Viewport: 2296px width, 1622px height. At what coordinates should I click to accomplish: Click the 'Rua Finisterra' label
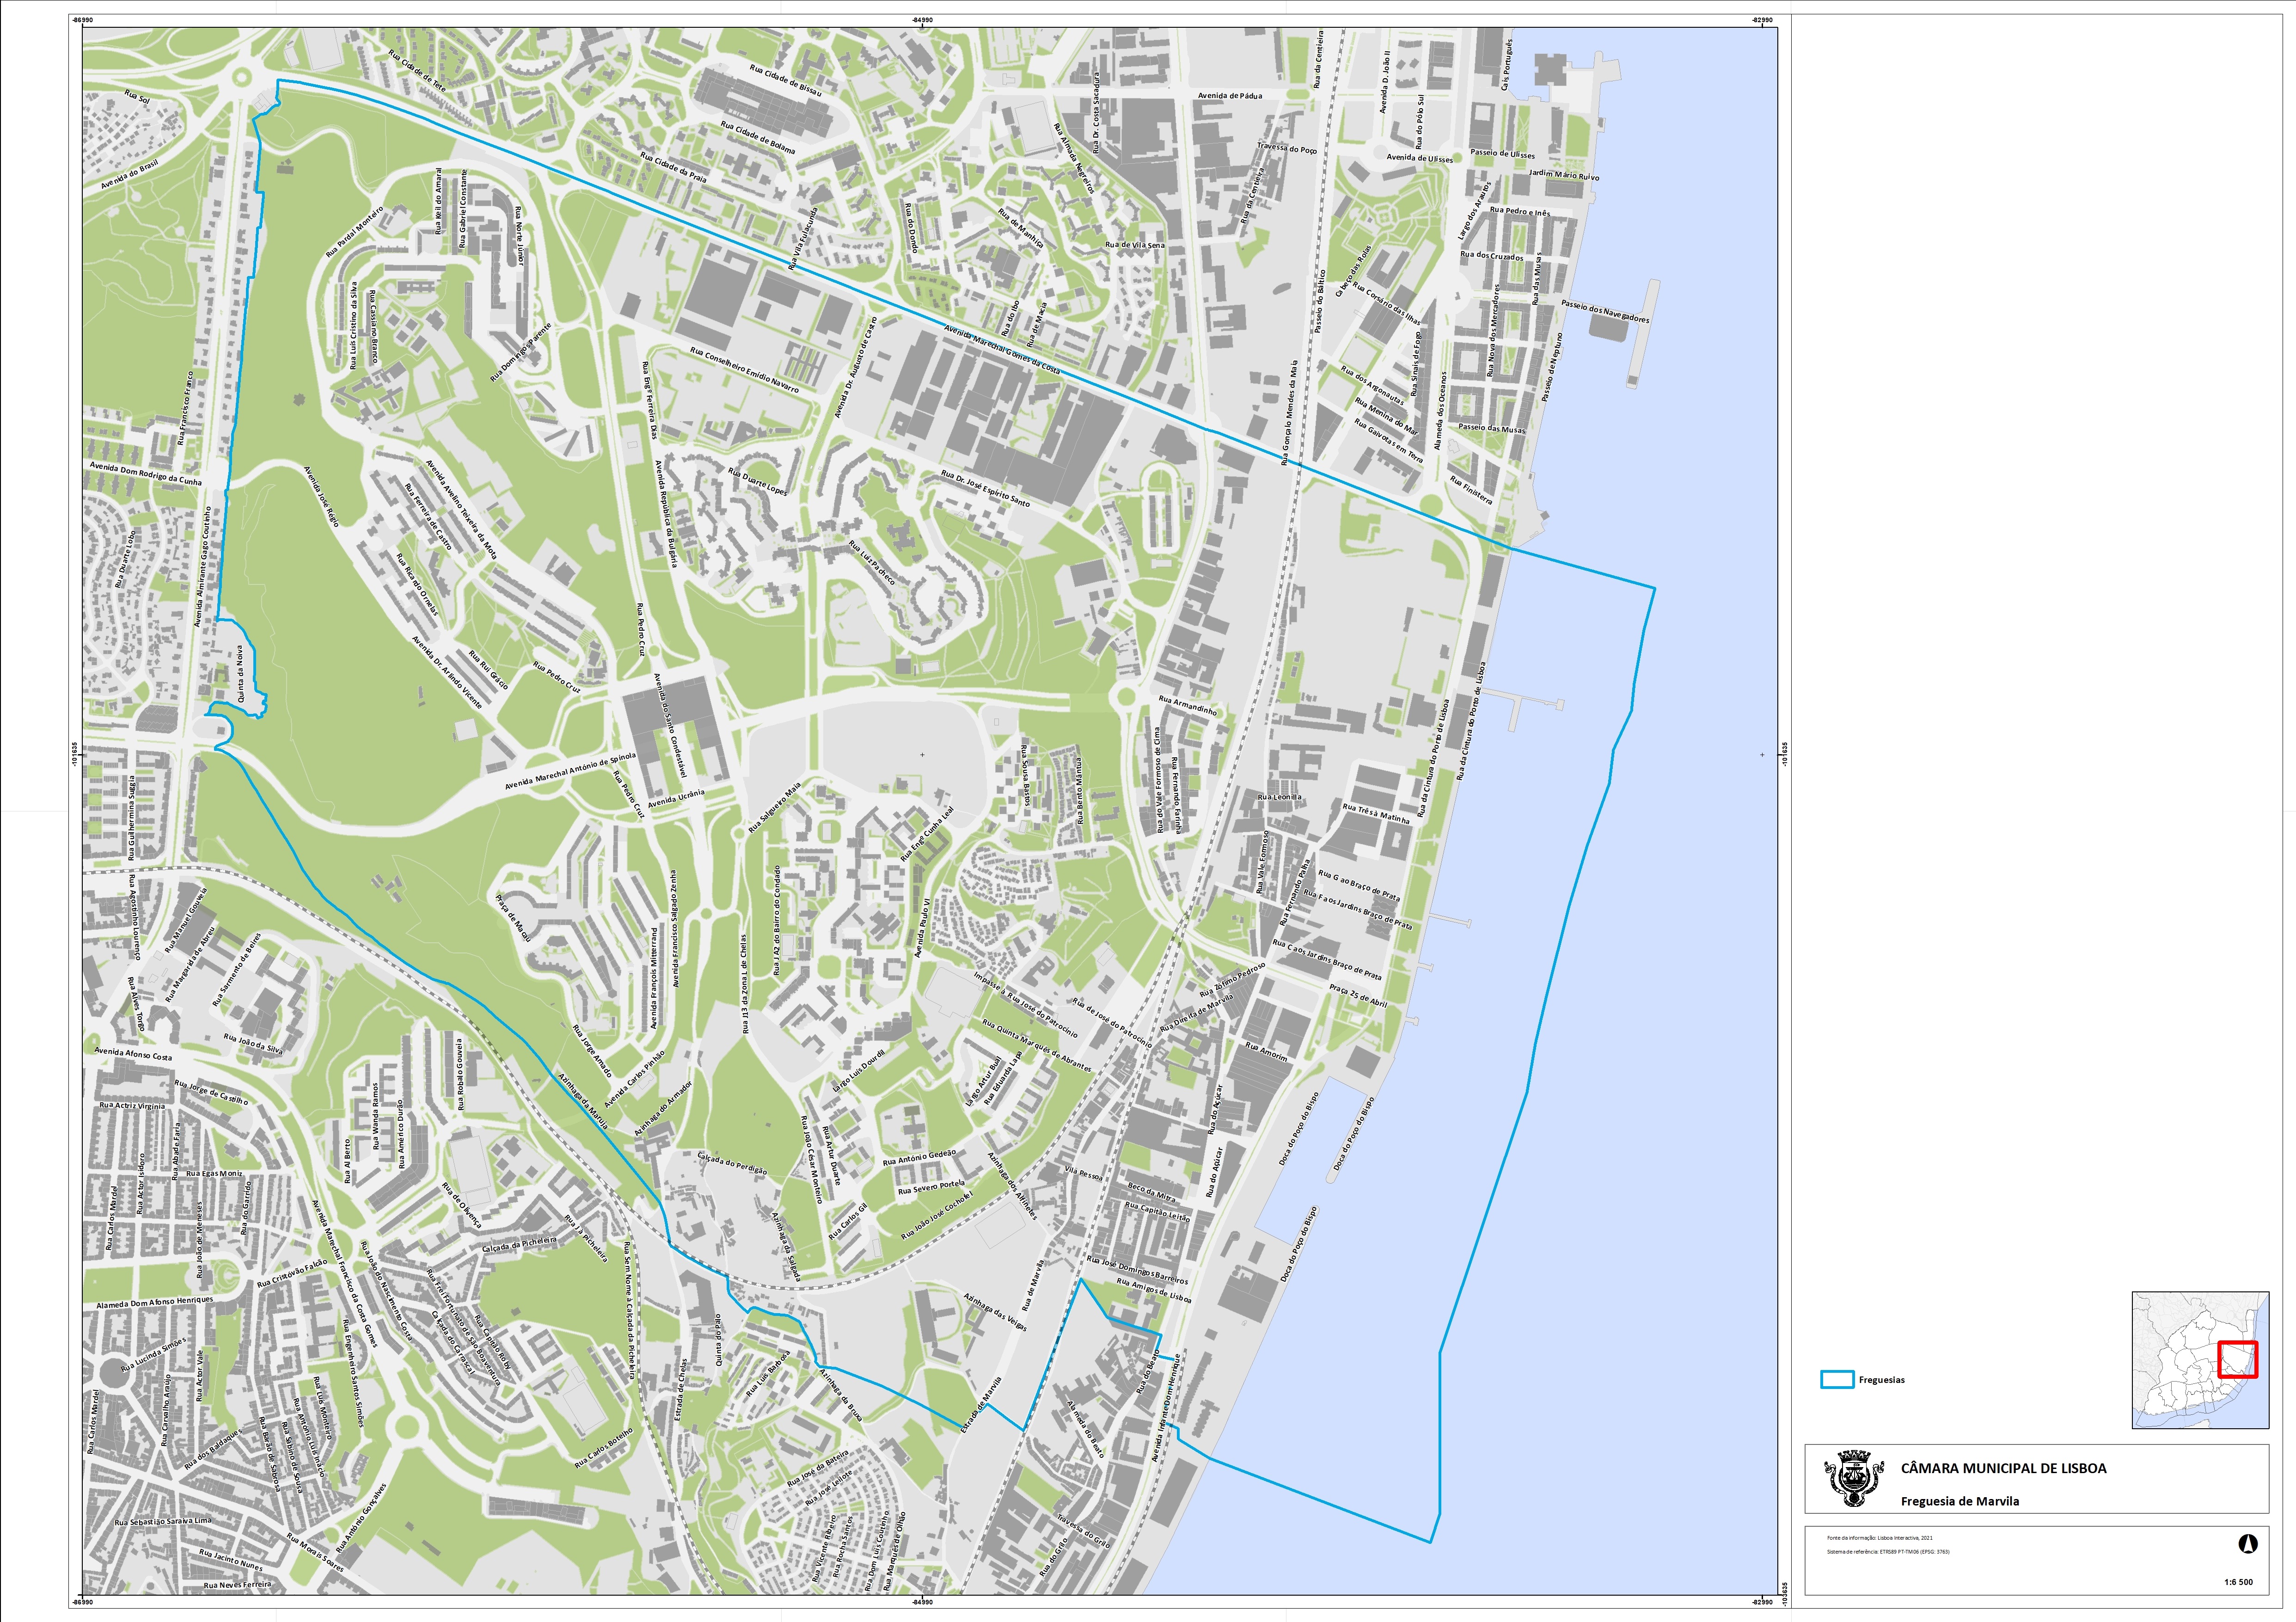point(1471,490)
